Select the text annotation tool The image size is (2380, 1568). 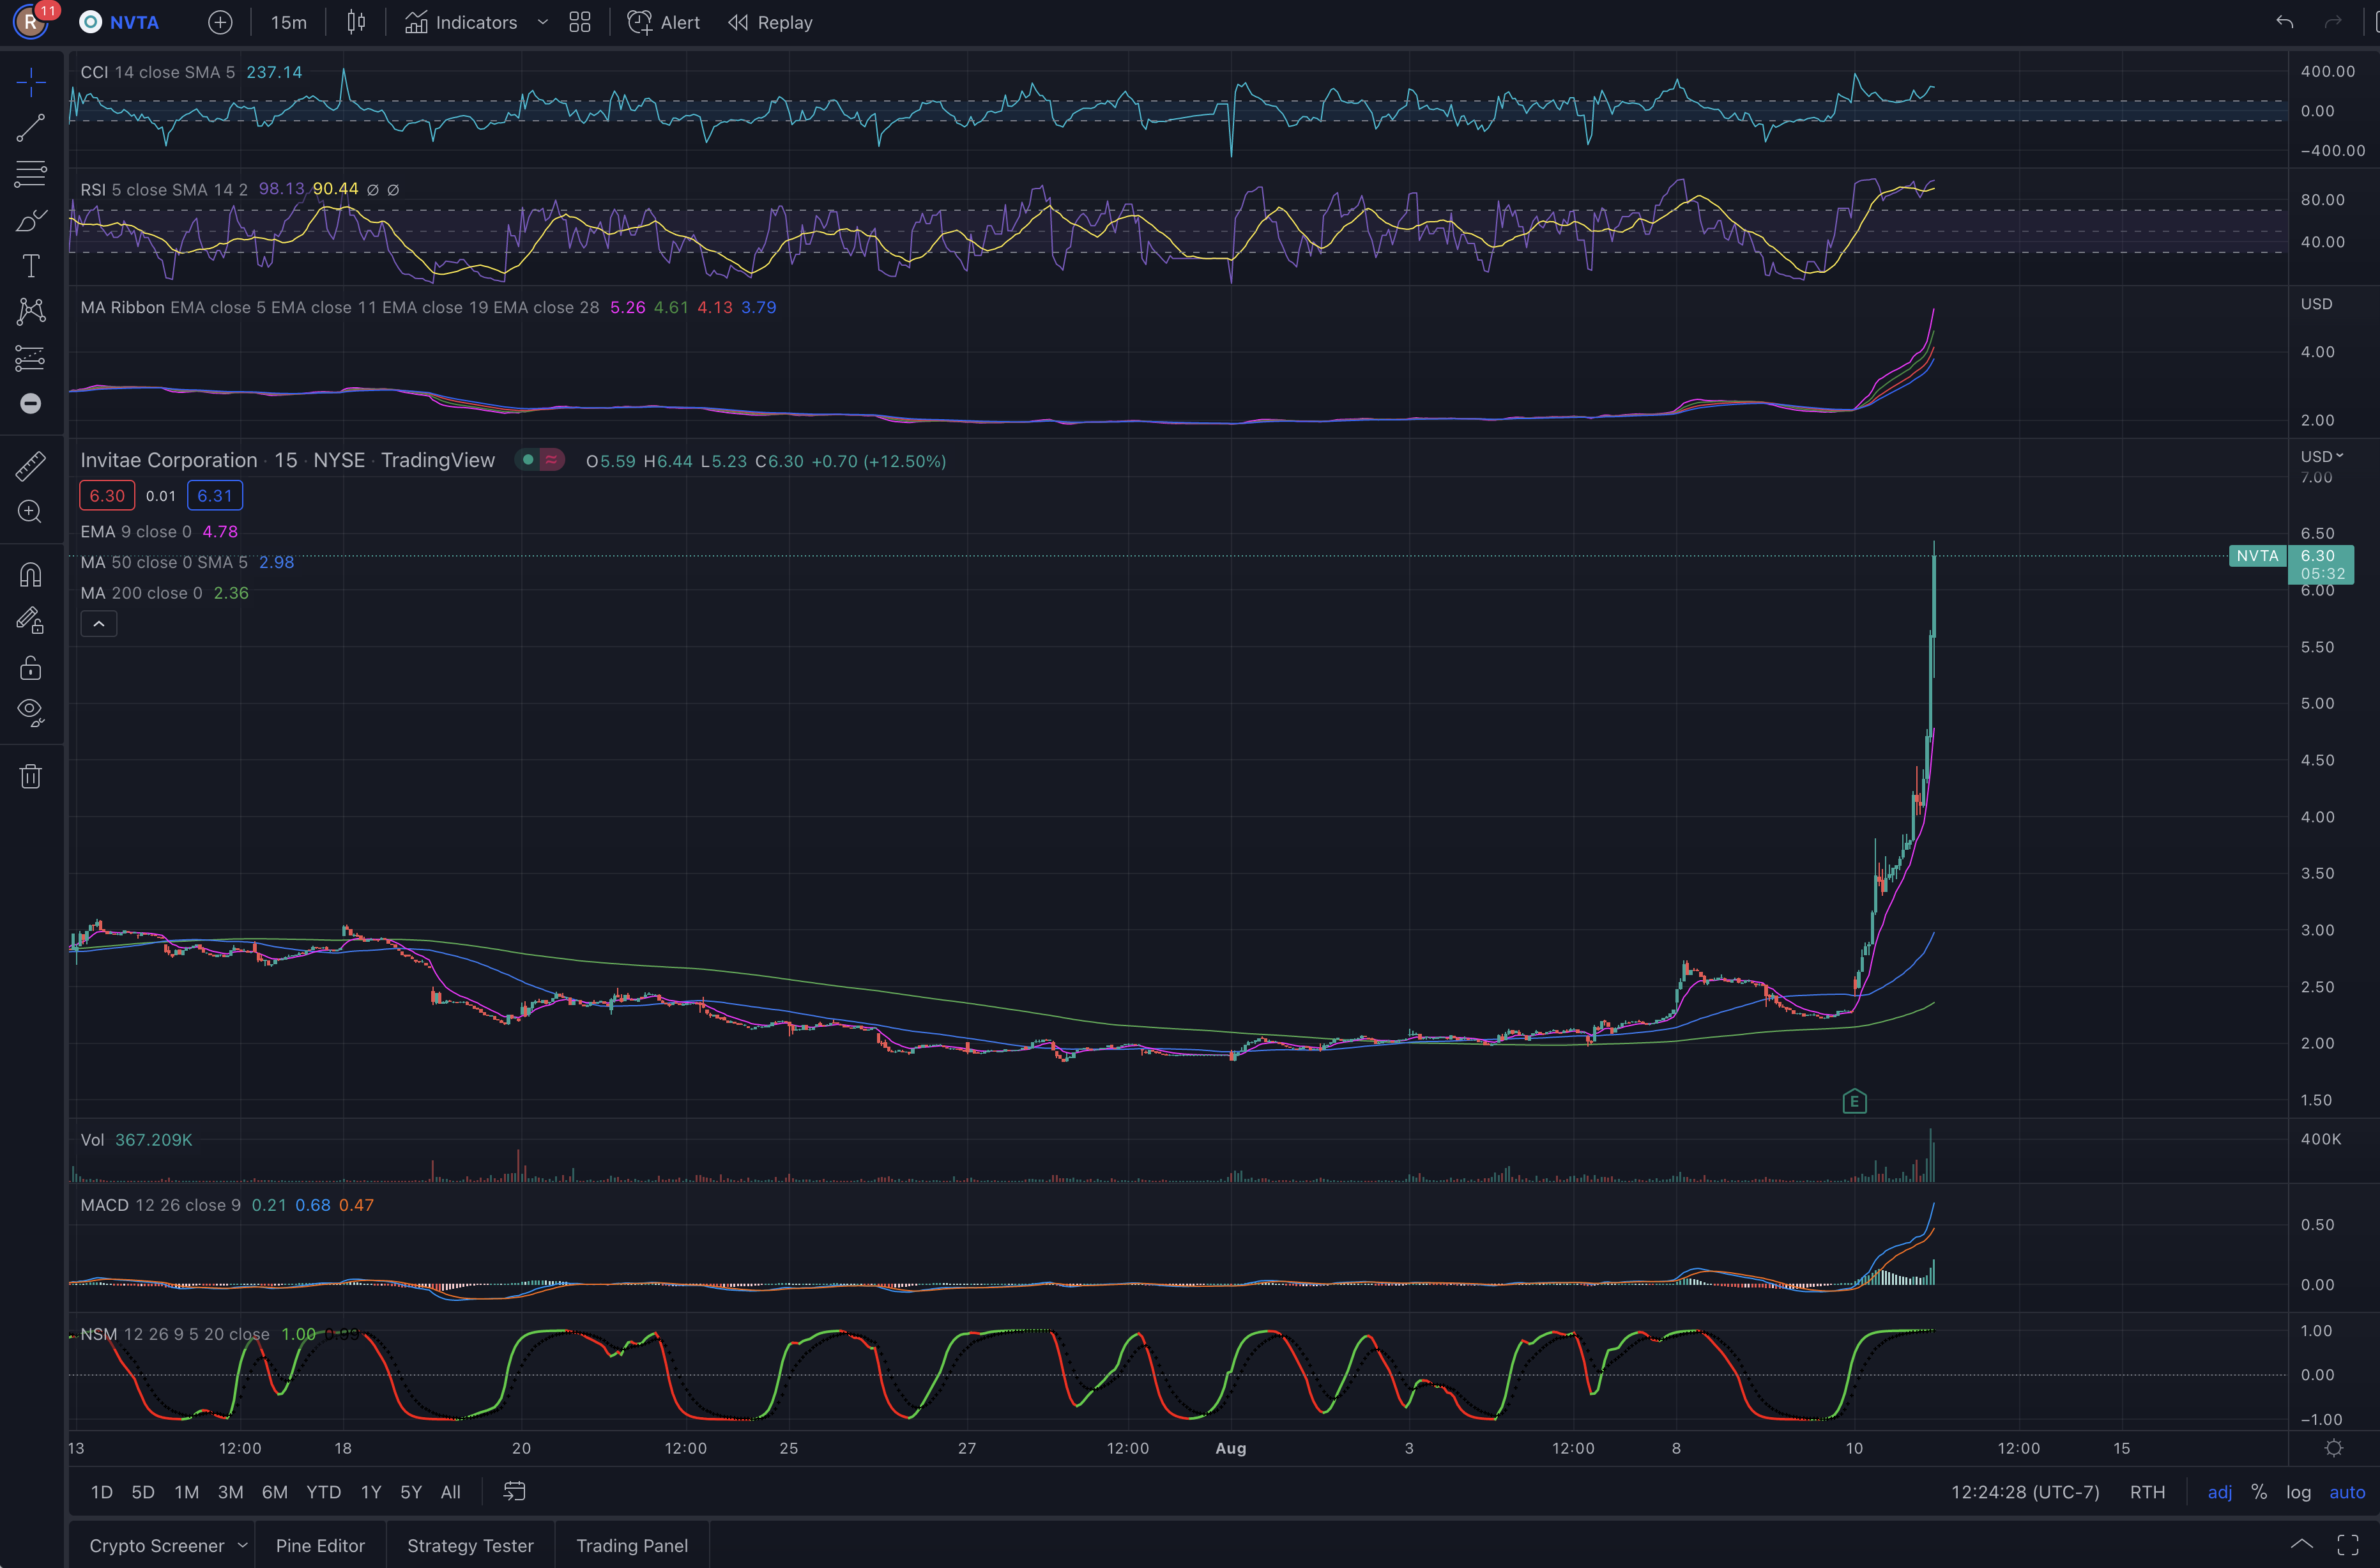[31, 266]
